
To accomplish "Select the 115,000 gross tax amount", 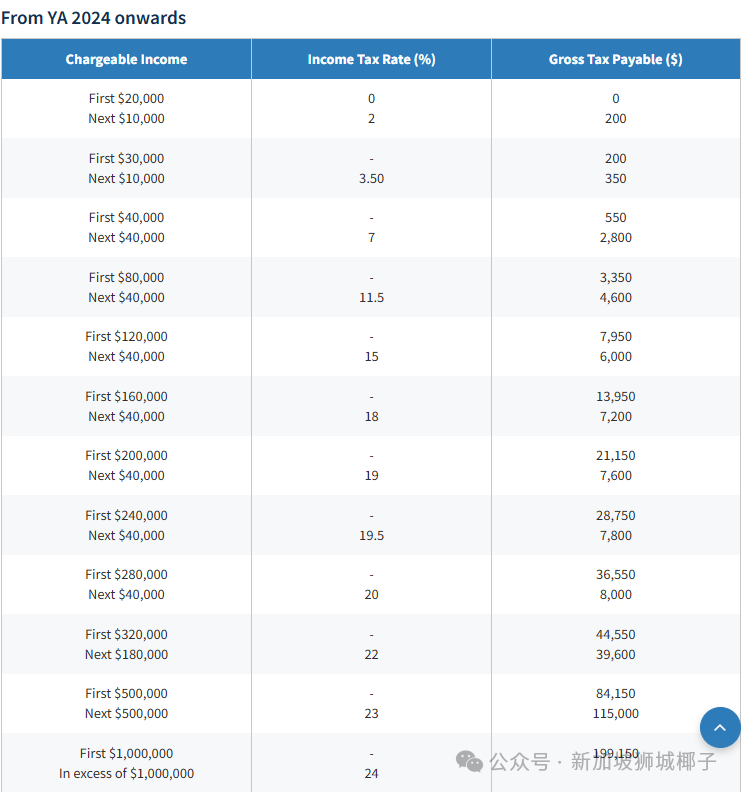I will [x=615, y=714].
